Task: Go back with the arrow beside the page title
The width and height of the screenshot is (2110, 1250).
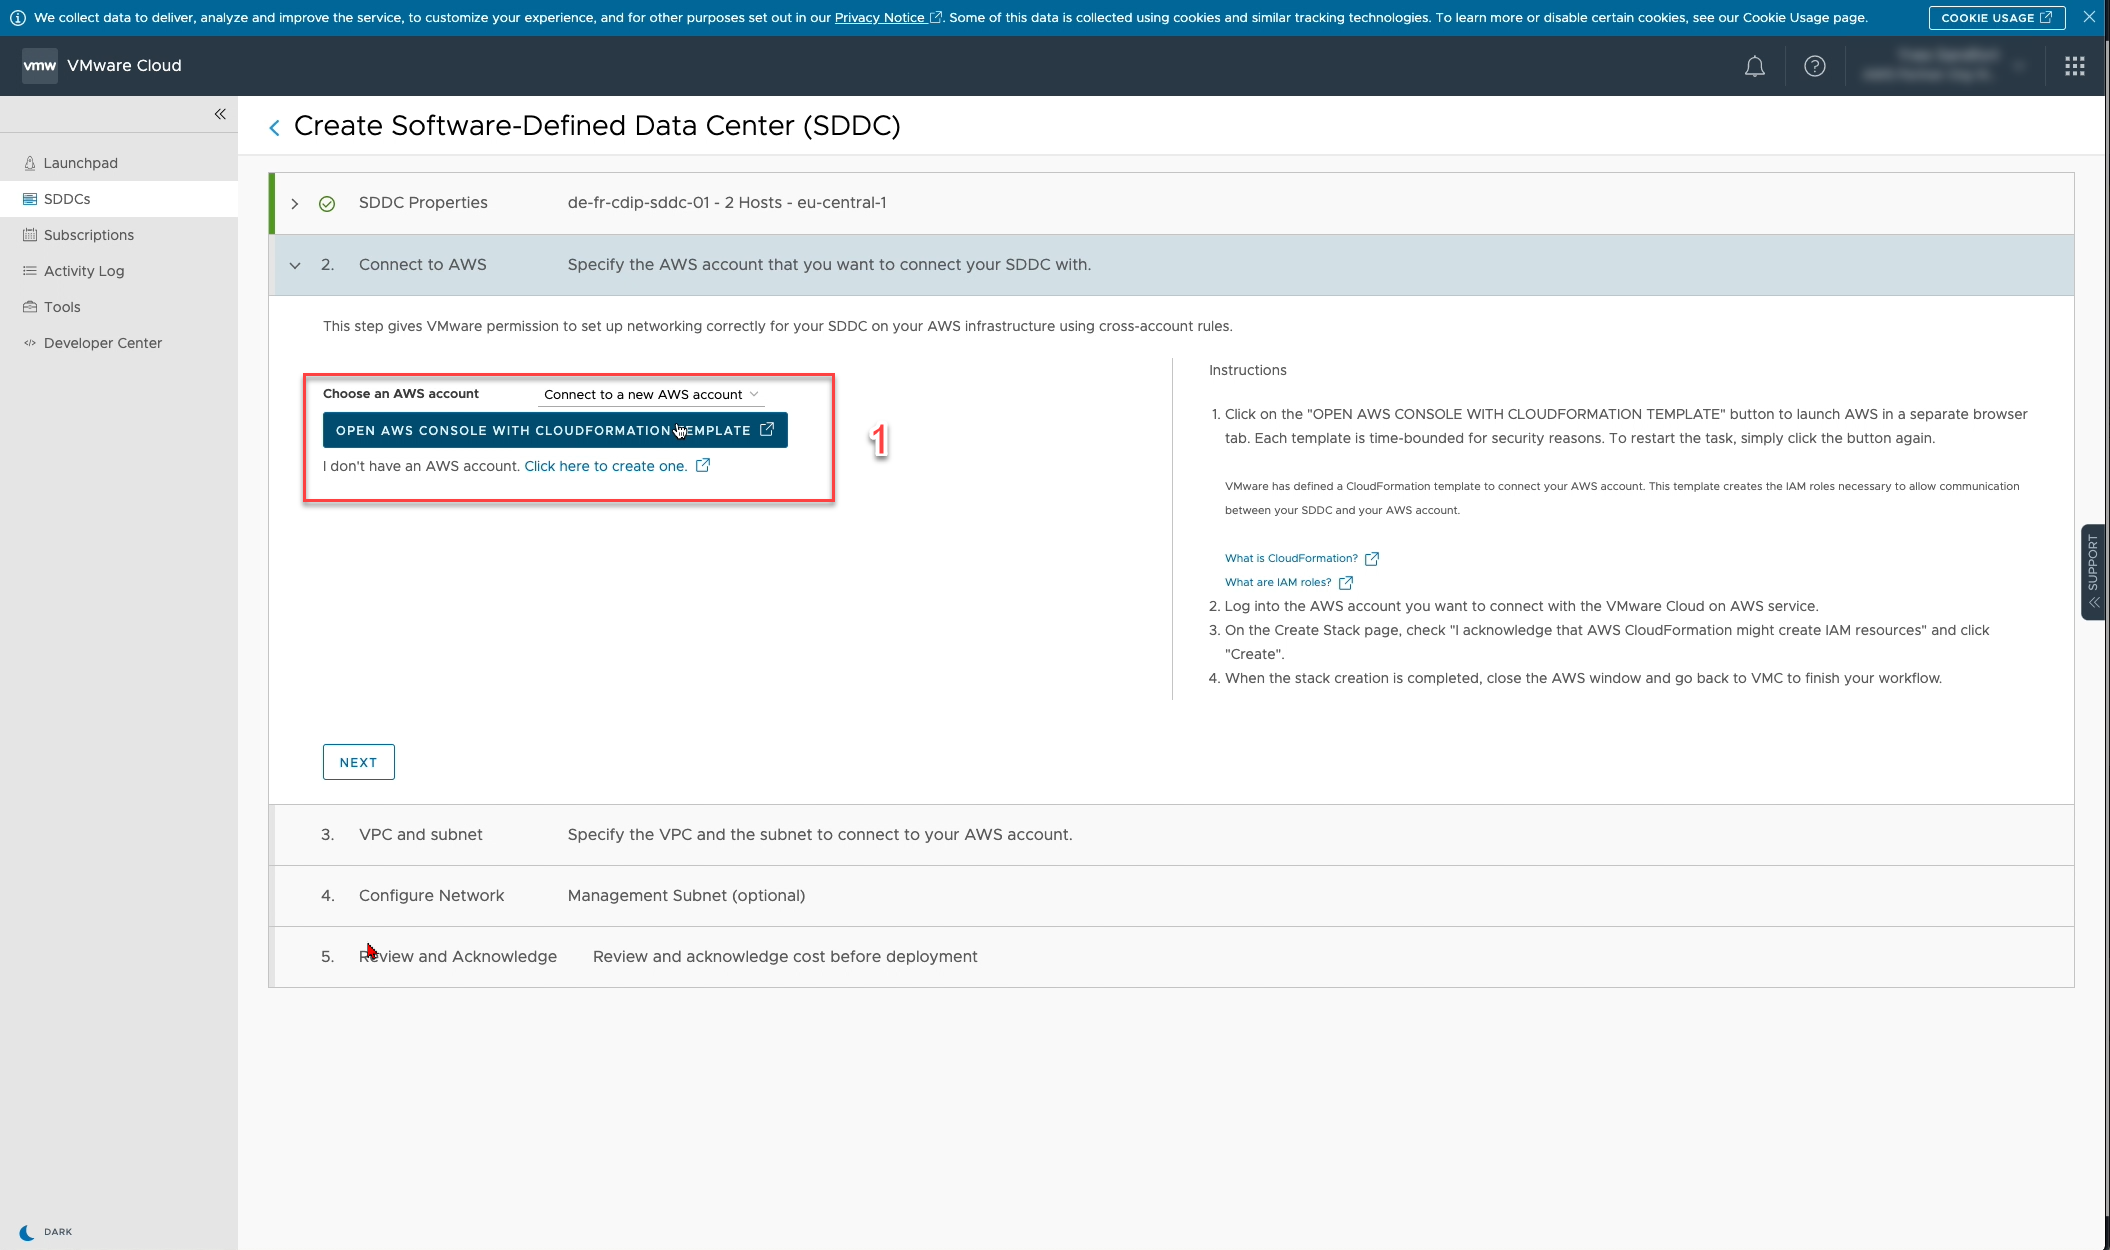Action: (x=274, y=127)
